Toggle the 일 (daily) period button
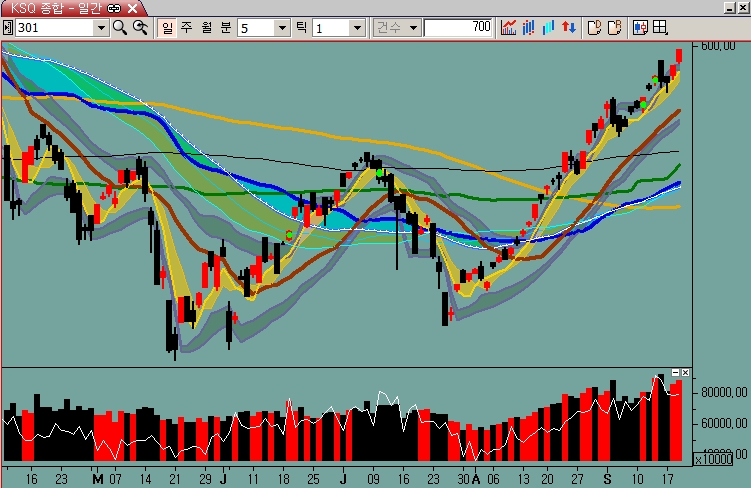This screenshot has height=488, width=751. (x=166, y=28)
